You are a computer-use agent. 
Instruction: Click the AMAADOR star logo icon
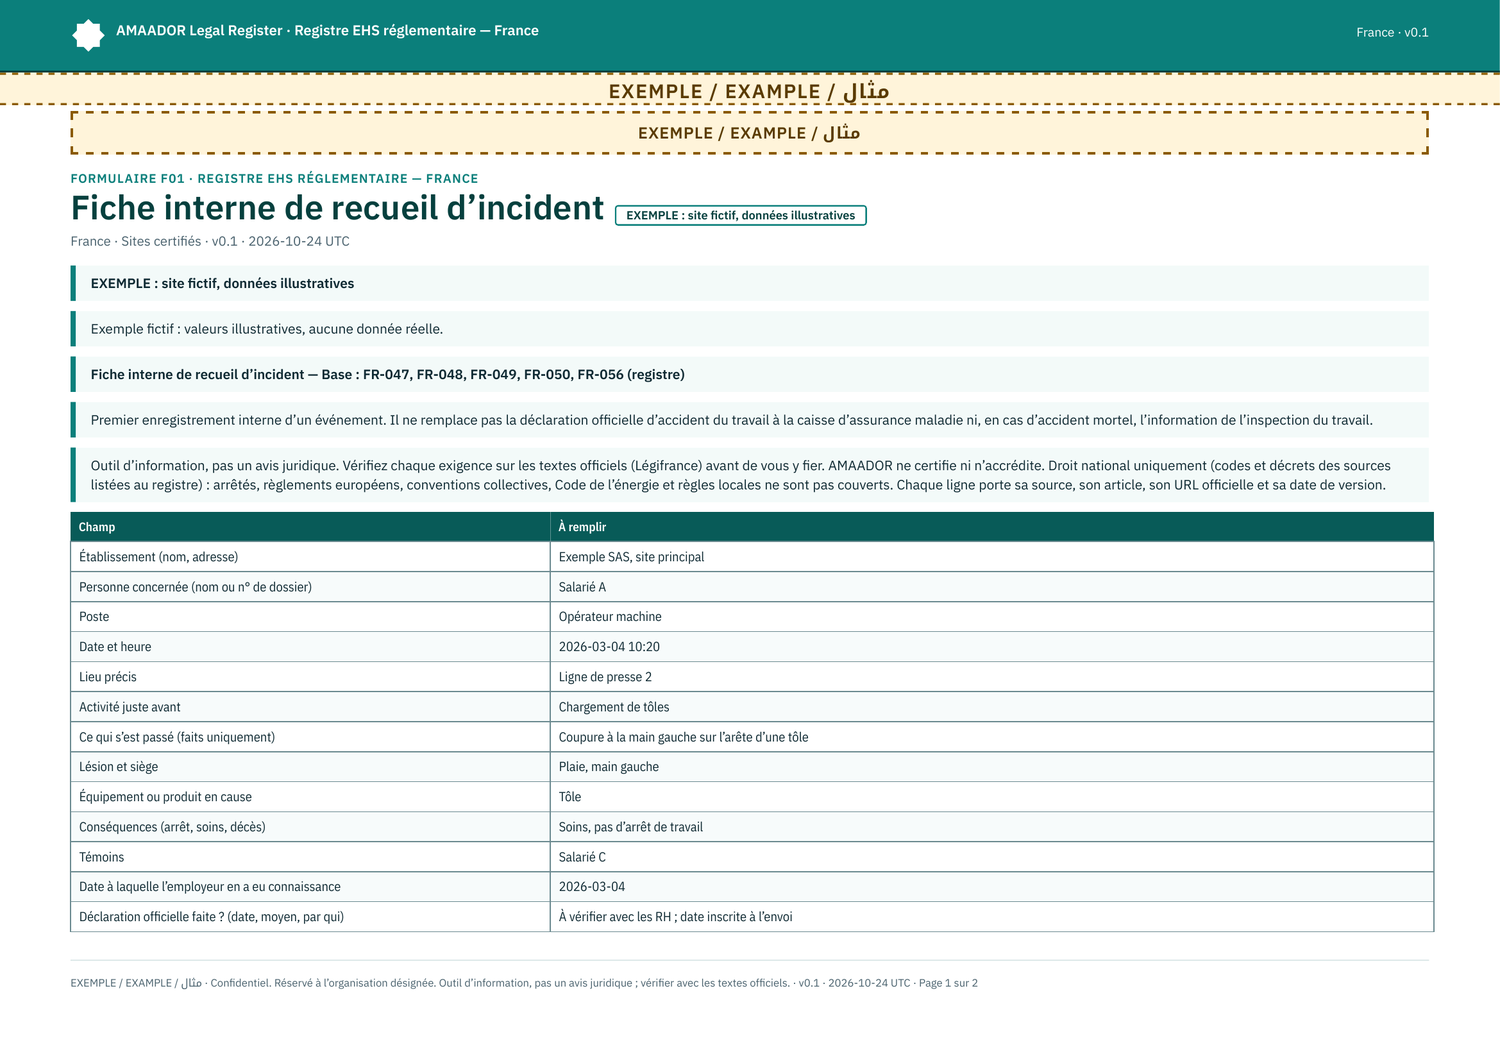88,35
